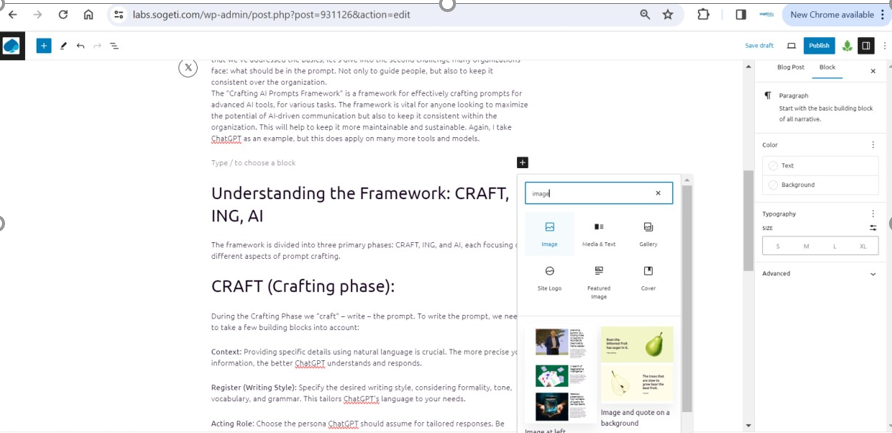The image size is (892, 433).
Task: Open editor options three-dot menu
Action: [x=885, y=46]
